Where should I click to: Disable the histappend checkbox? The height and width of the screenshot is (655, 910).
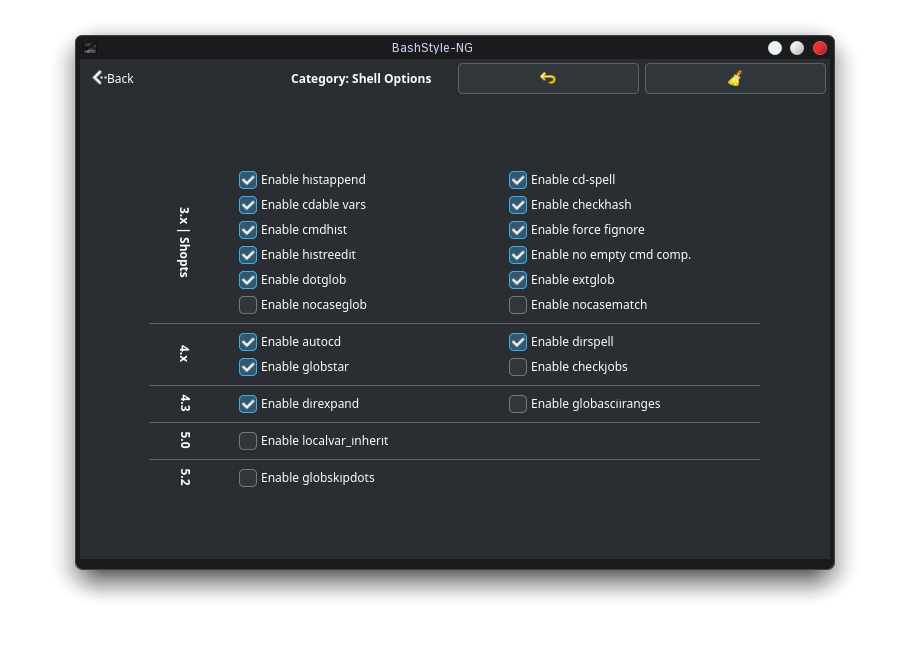click(x=248, y=180)
